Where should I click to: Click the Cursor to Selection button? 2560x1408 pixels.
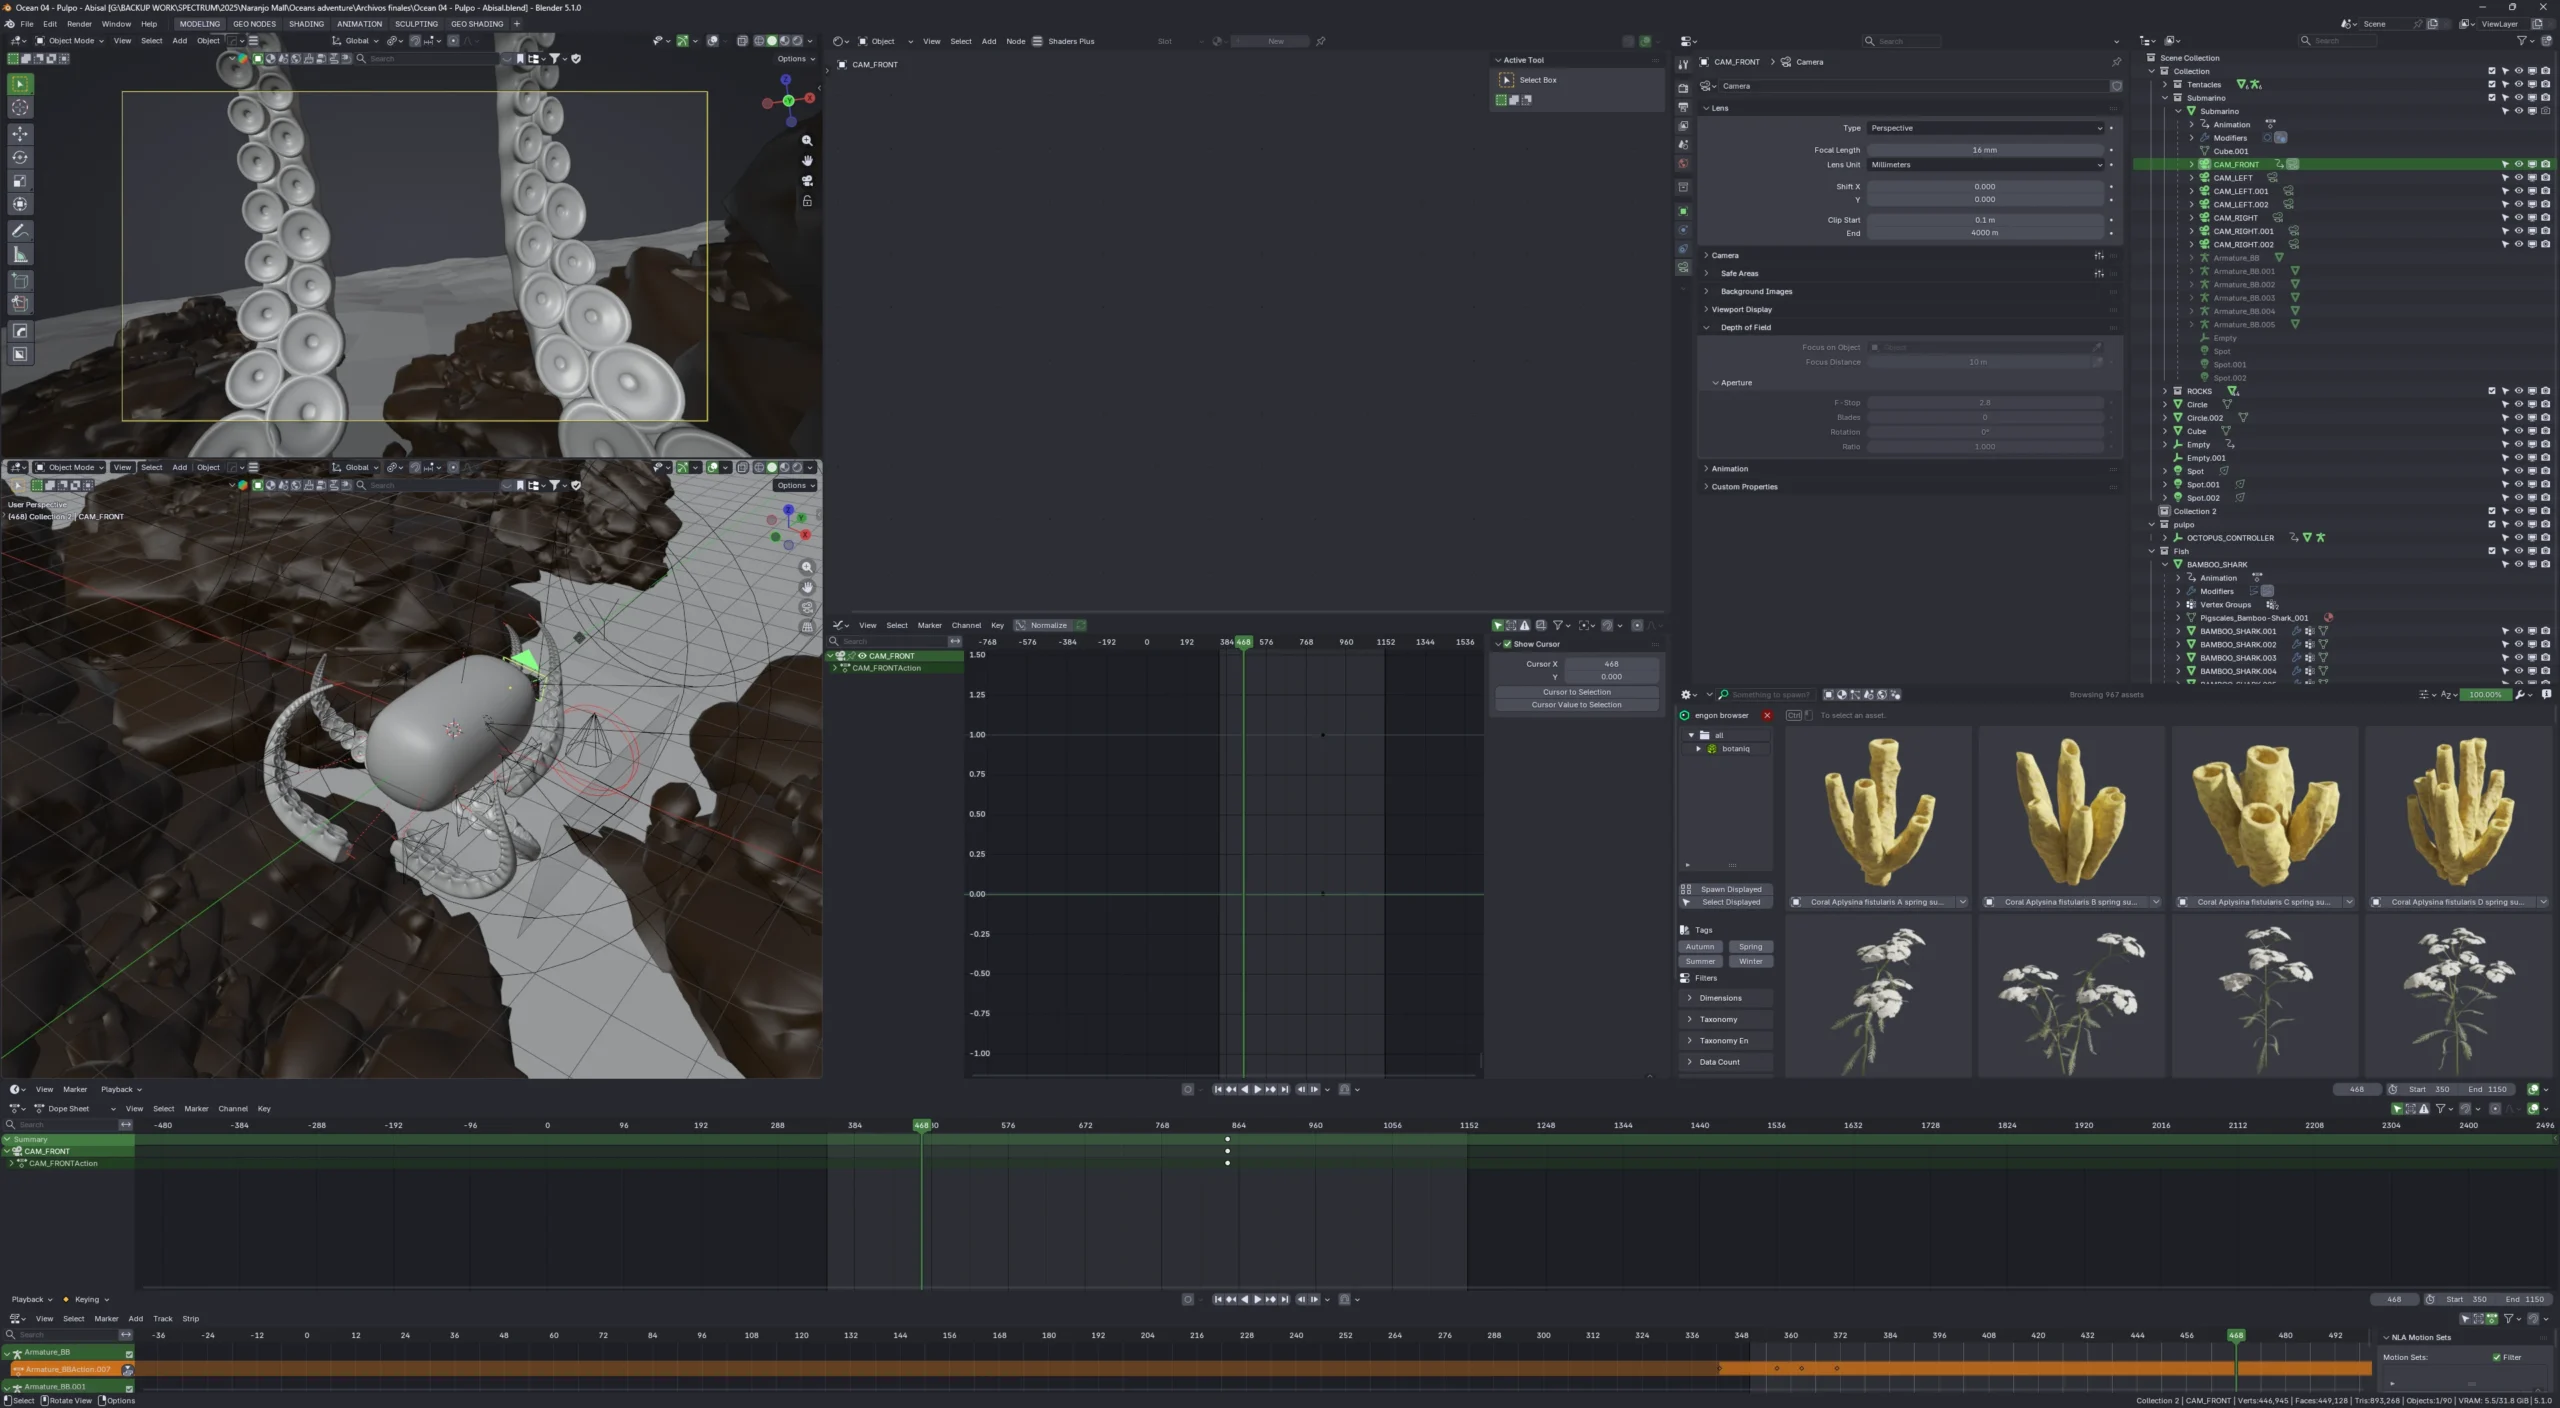[x=1576, y=692]
